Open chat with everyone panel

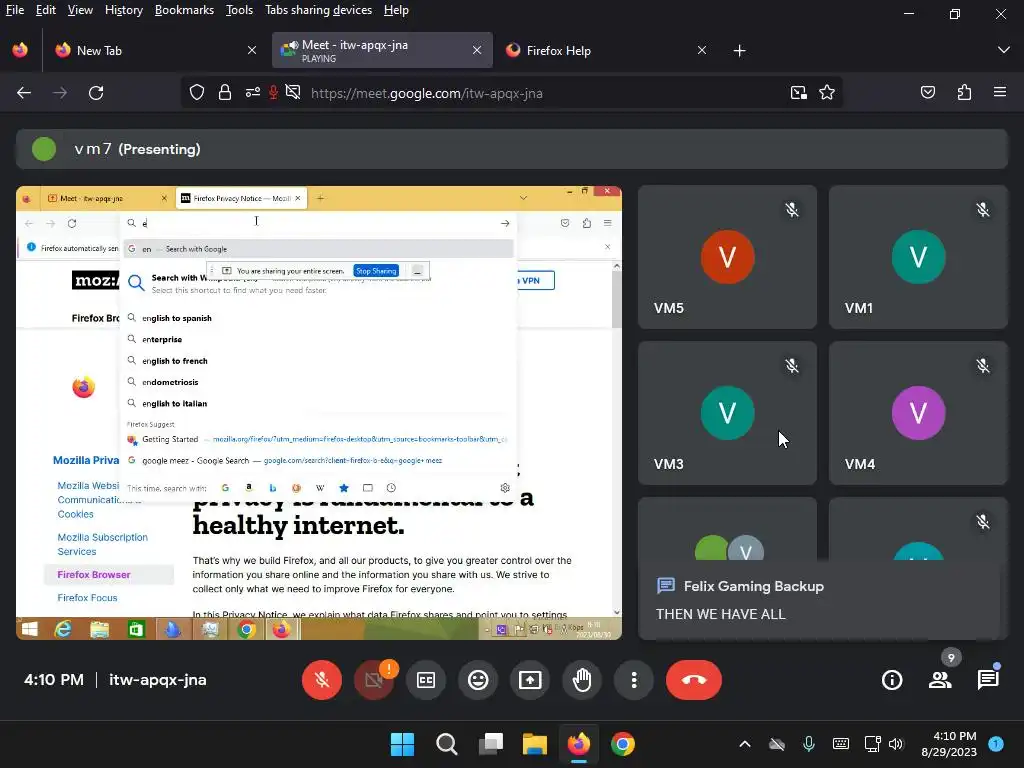pos(987,680)
